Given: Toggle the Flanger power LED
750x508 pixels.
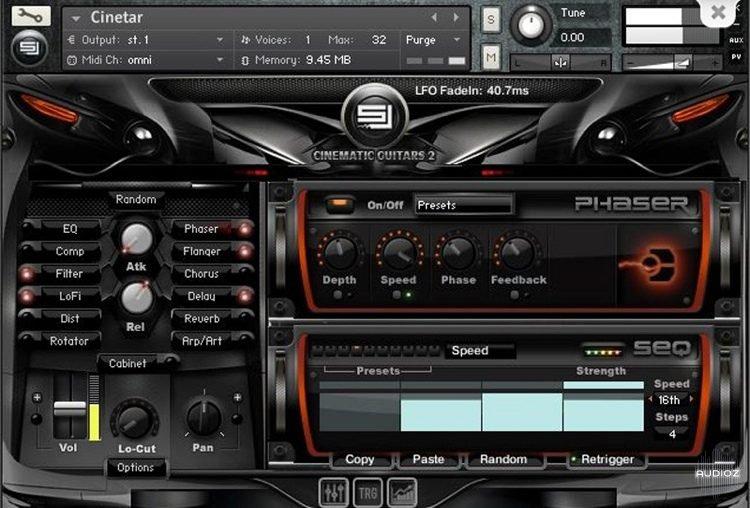Looking at the screenshot, I should pos(245,251).
